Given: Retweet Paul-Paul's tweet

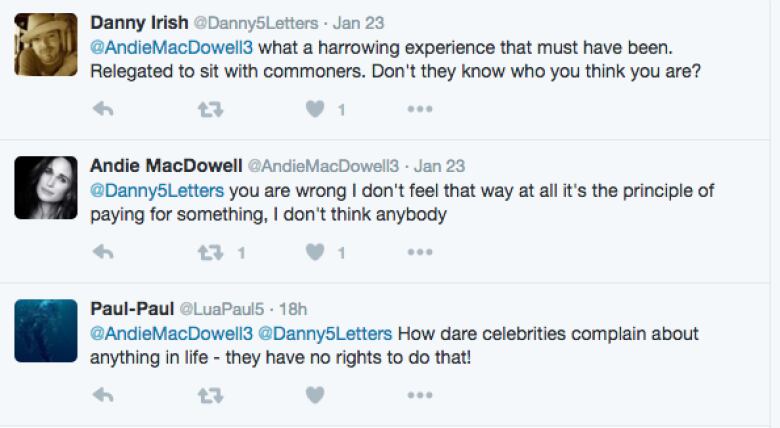Looking at the screenshot, I should click(x=210, y=396).
